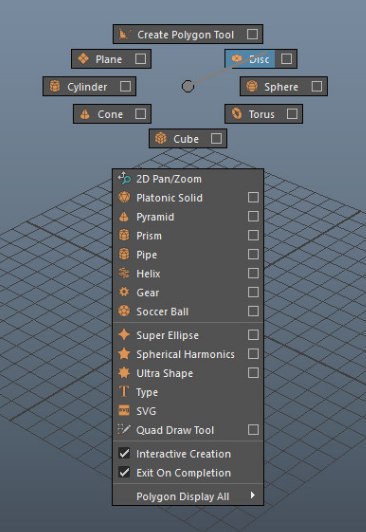Screen dimensions: 366x532
Task: Open the Soccer Ball option box
Action: 253,311
